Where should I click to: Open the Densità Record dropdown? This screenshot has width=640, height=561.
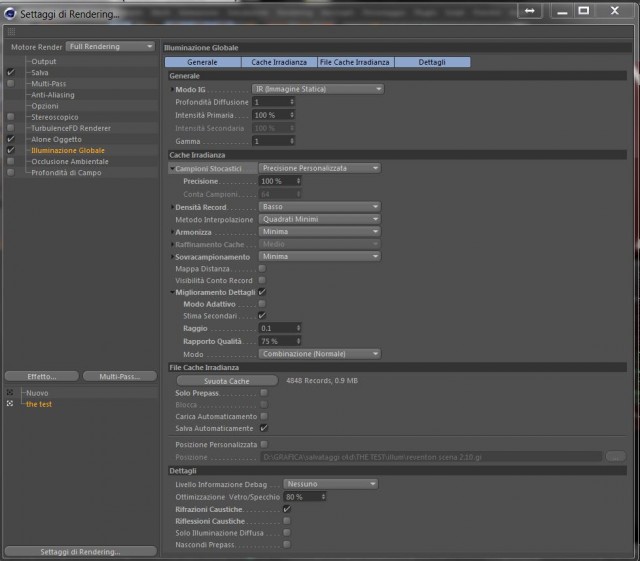pyautogui.click(x=320, y=207)
